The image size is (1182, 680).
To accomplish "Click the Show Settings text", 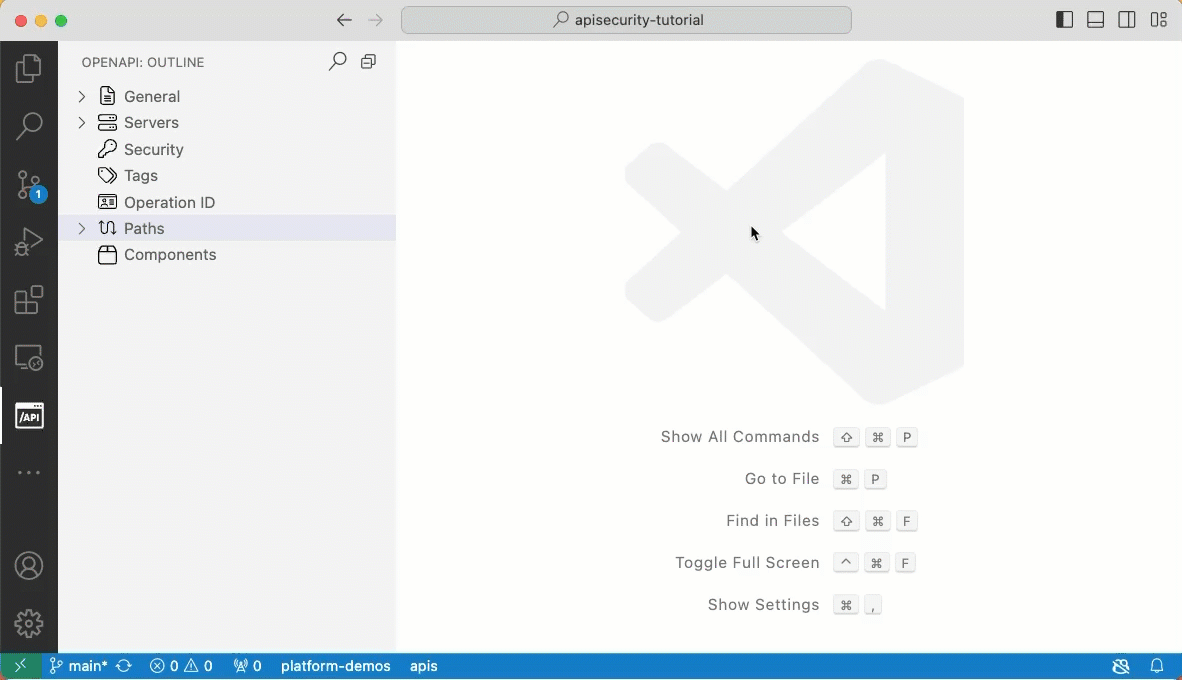I will pos(763,605).
